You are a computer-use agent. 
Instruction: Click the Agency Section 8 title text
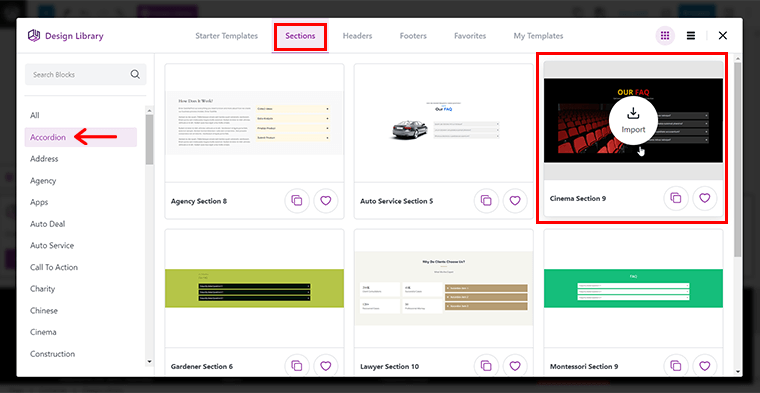click(x=199, y=201)
